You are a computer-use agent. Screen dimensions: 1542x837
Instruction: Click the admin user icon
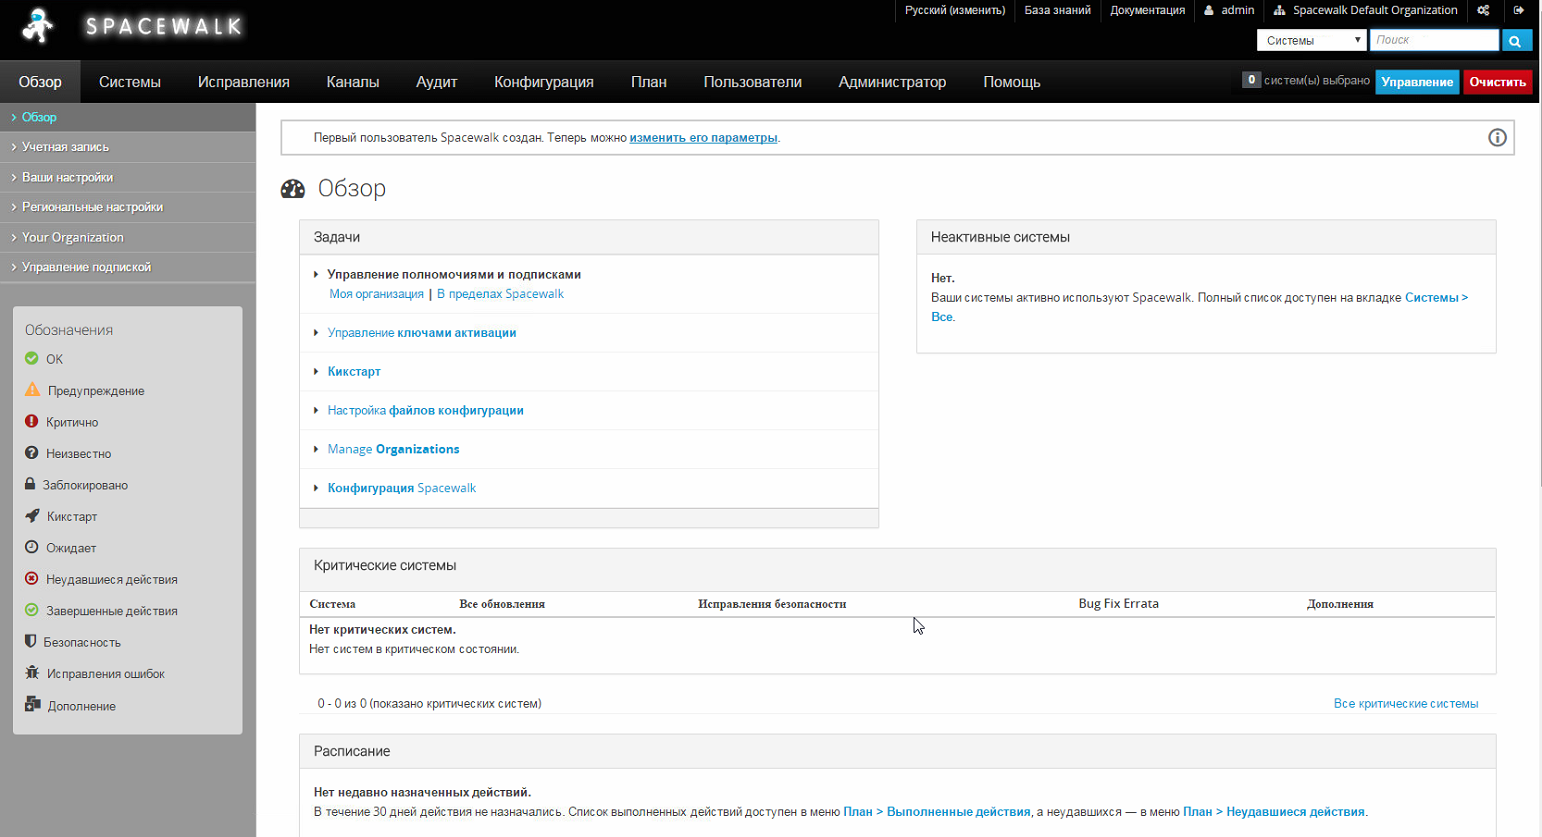coord(1209,11)
